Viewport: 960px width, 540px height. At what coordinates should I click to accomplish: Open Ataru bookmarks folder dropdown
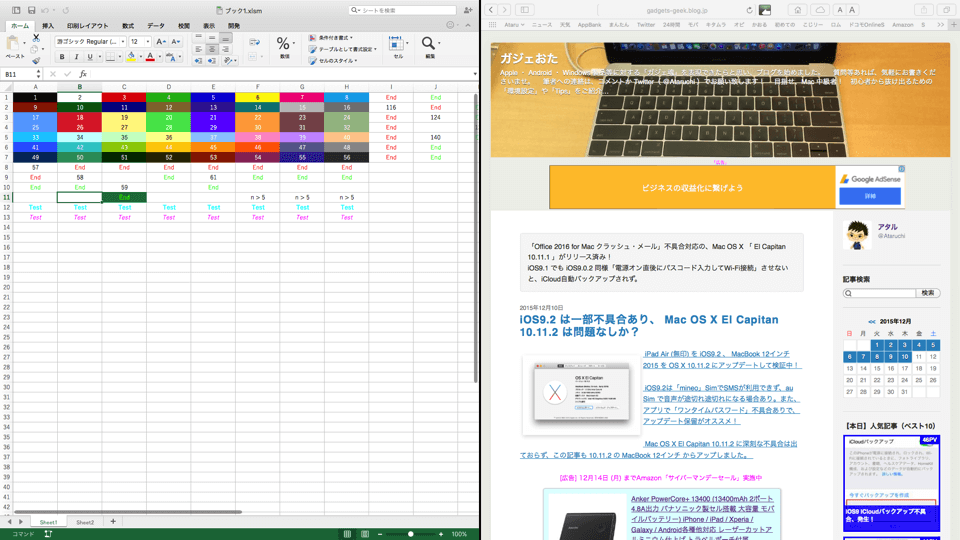point(514,25)
